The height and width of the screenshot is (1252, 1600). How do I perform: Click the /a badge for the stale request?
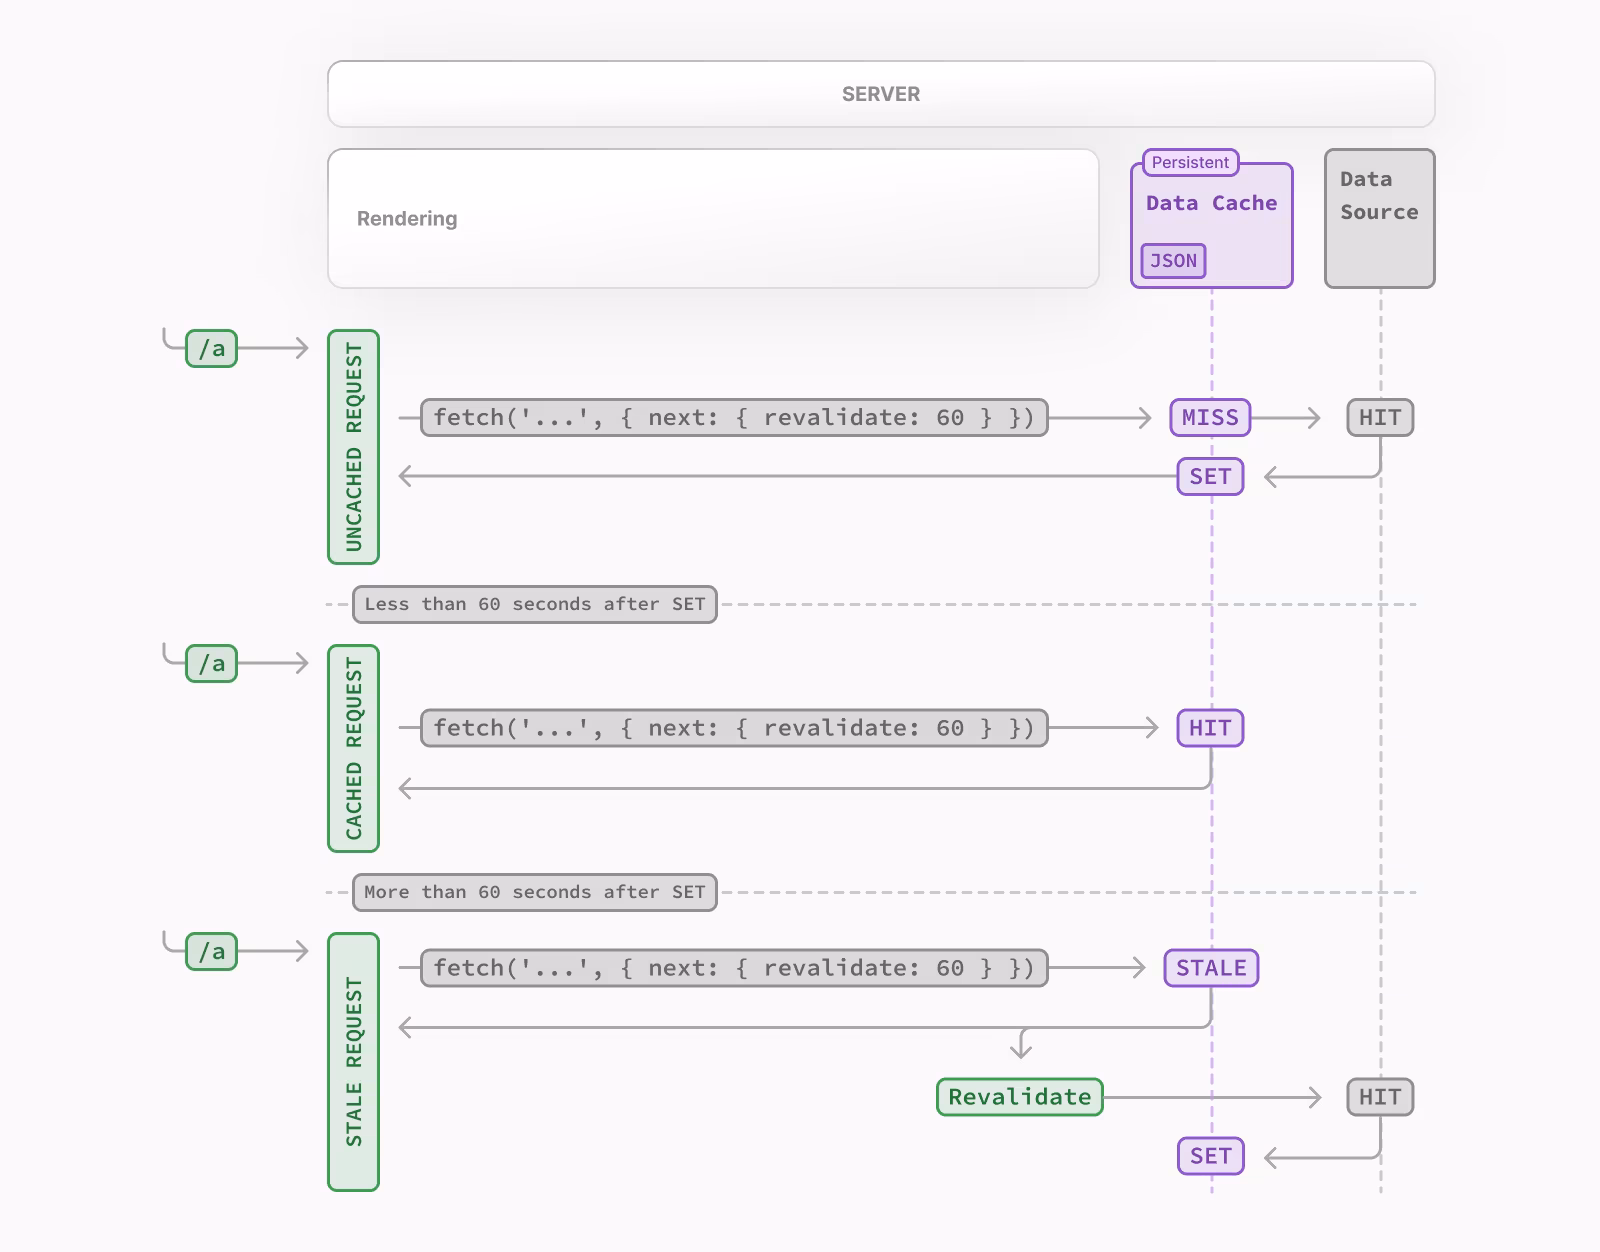(210, 952)
